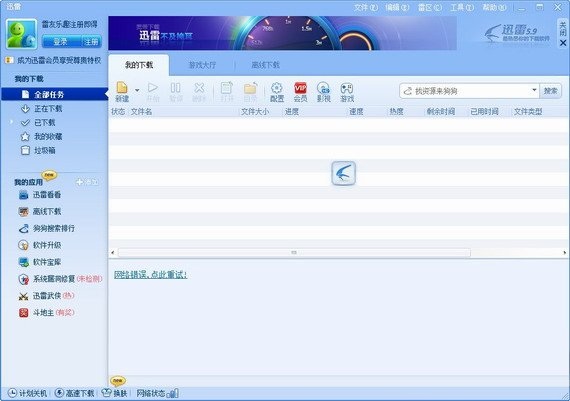Open the 雷区 menu
The width and height of the screenshot is (570, 401).
429,7
